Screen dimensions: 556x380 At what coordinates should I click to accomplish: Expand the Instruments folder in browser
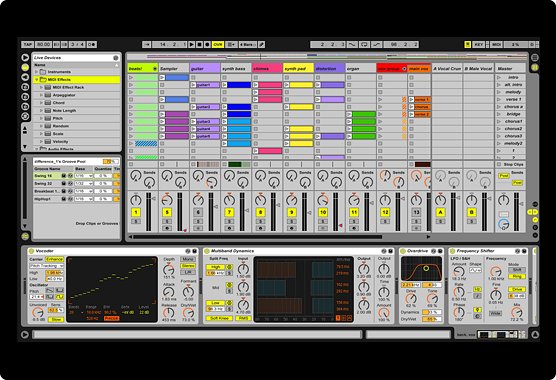coord(37,72)
